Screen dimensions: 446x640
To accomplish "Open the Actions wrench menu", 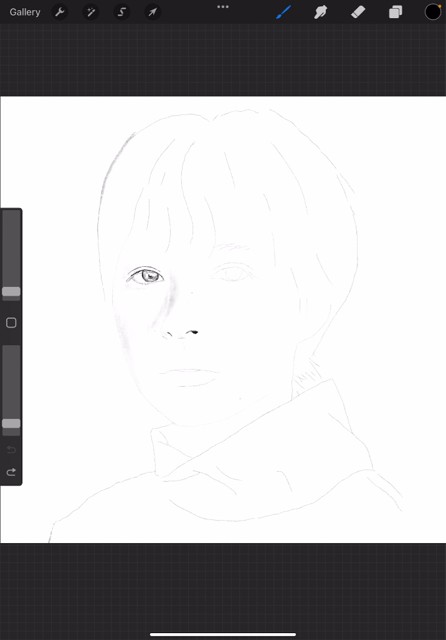I will [x=60, y=12].
